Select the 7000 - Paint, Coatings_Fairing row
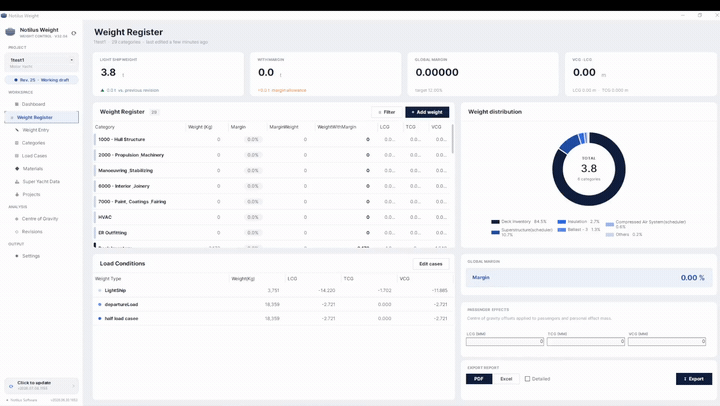The width and height of the screenshot is (720, 406). point(272,202)
